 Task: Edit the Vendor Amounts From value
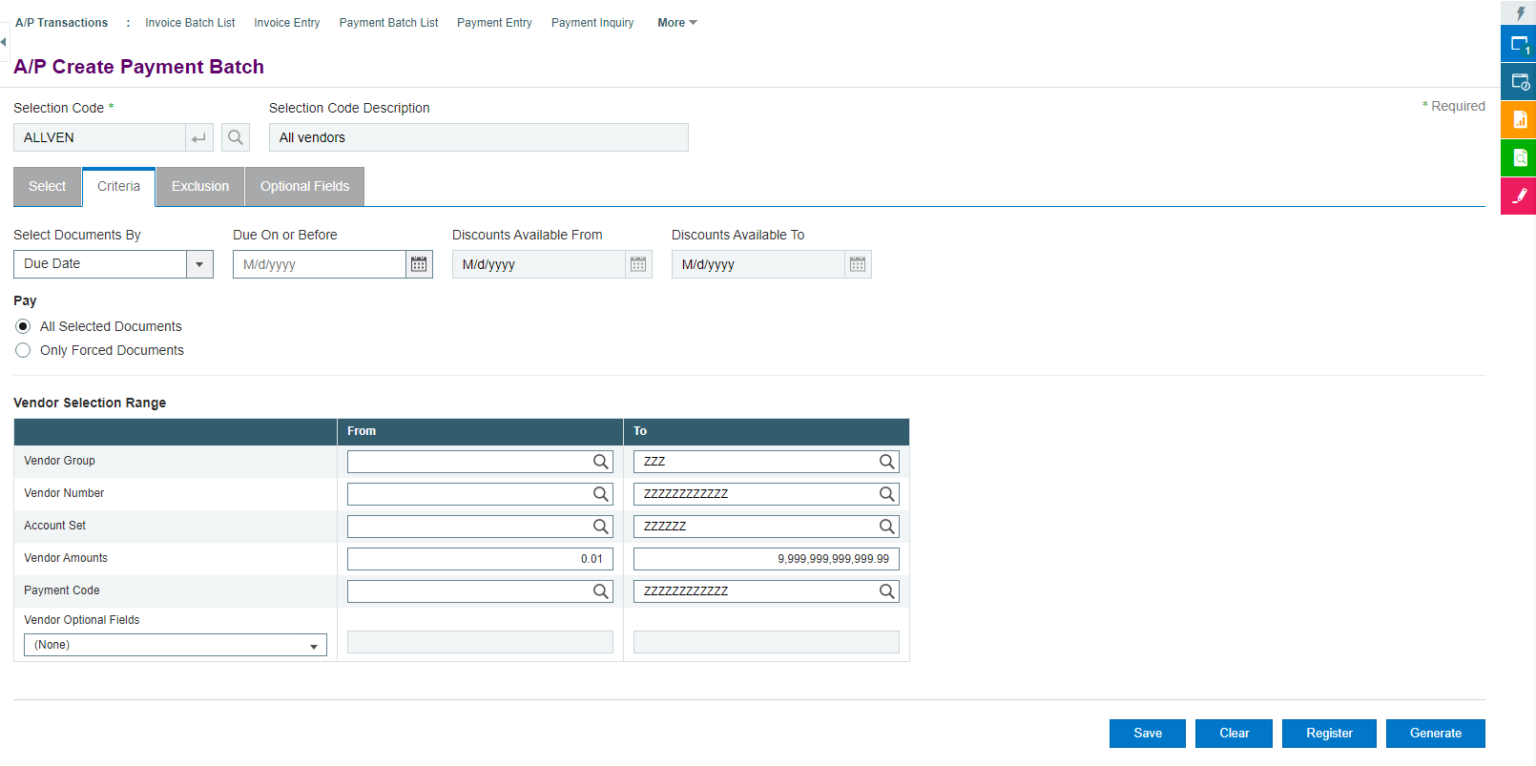(480, 558)
